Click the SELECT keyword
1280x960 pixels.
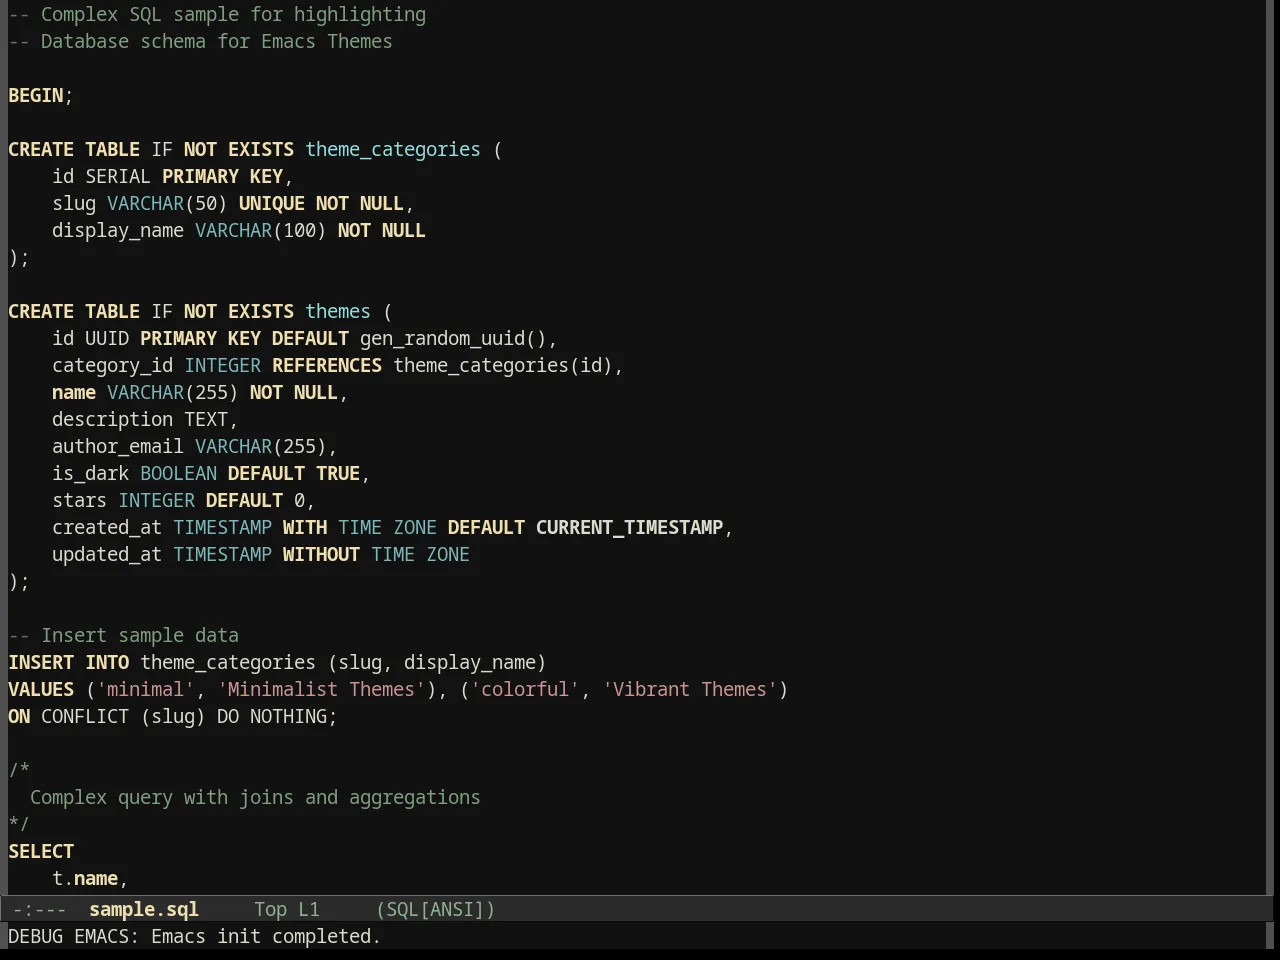click(41, 851)
